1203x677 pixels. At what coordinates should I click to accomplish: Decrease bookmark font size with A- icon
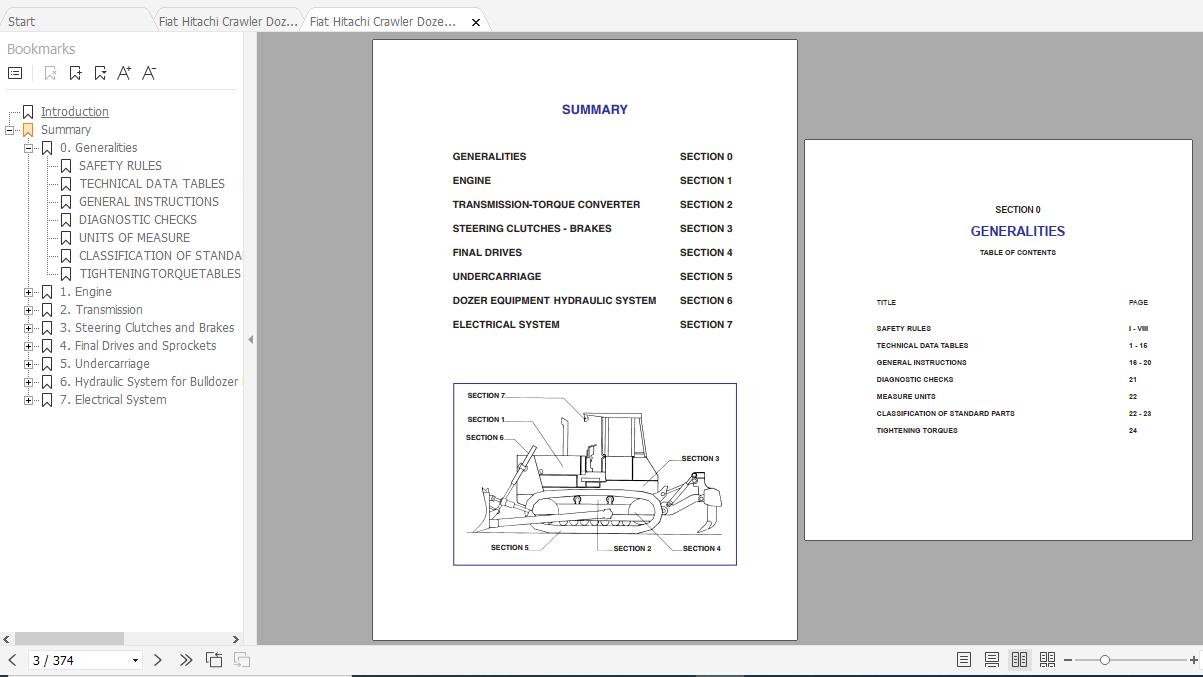tap(149, 73)
